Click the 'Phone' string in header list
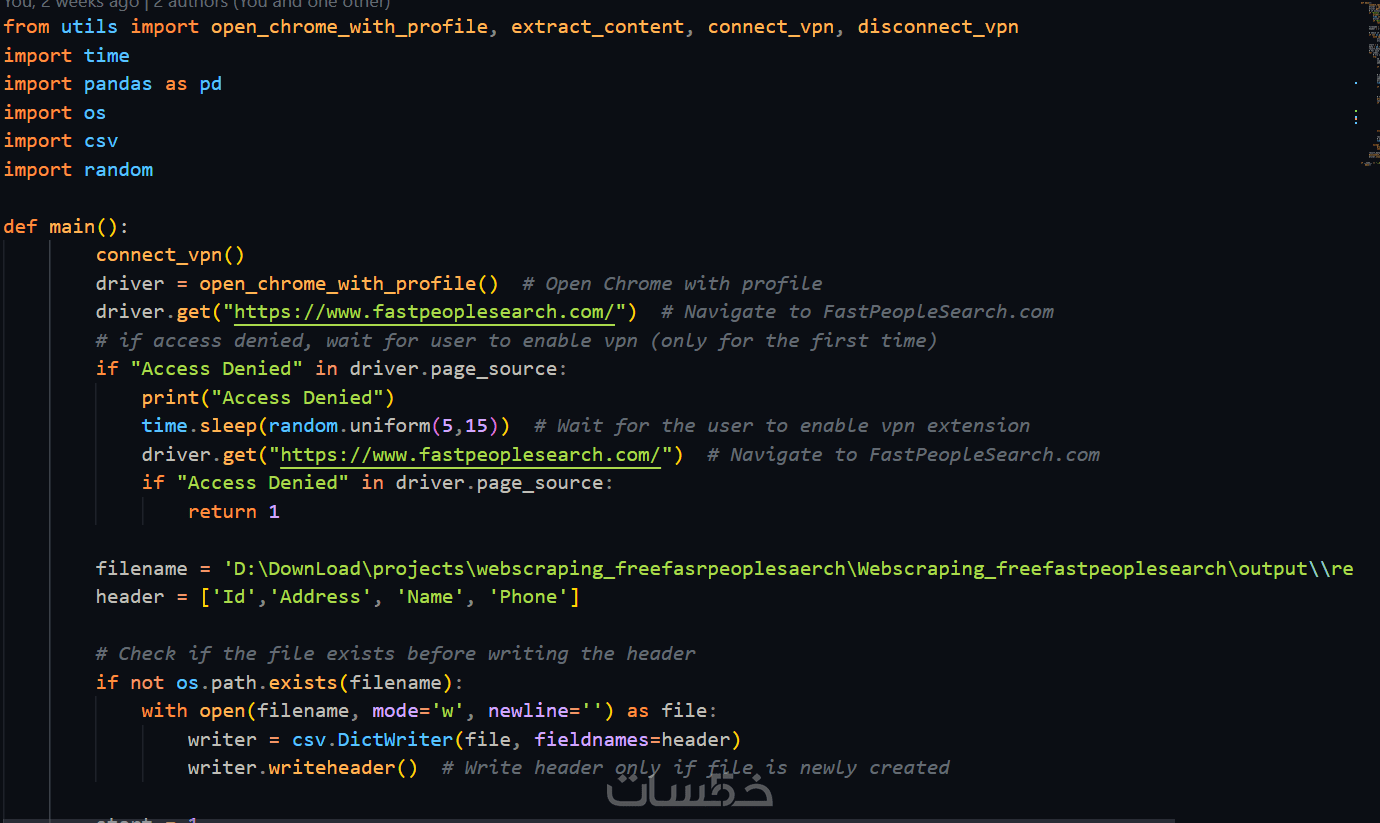This screenshot has height=823, width=1380. 528,597
